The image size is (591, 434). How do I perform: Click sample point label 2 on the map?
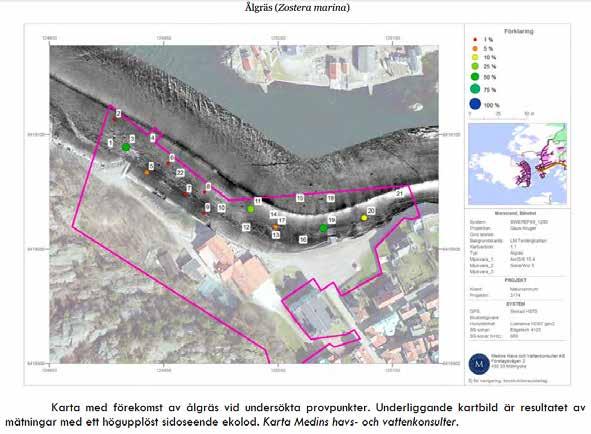click(x=118, y=113)
